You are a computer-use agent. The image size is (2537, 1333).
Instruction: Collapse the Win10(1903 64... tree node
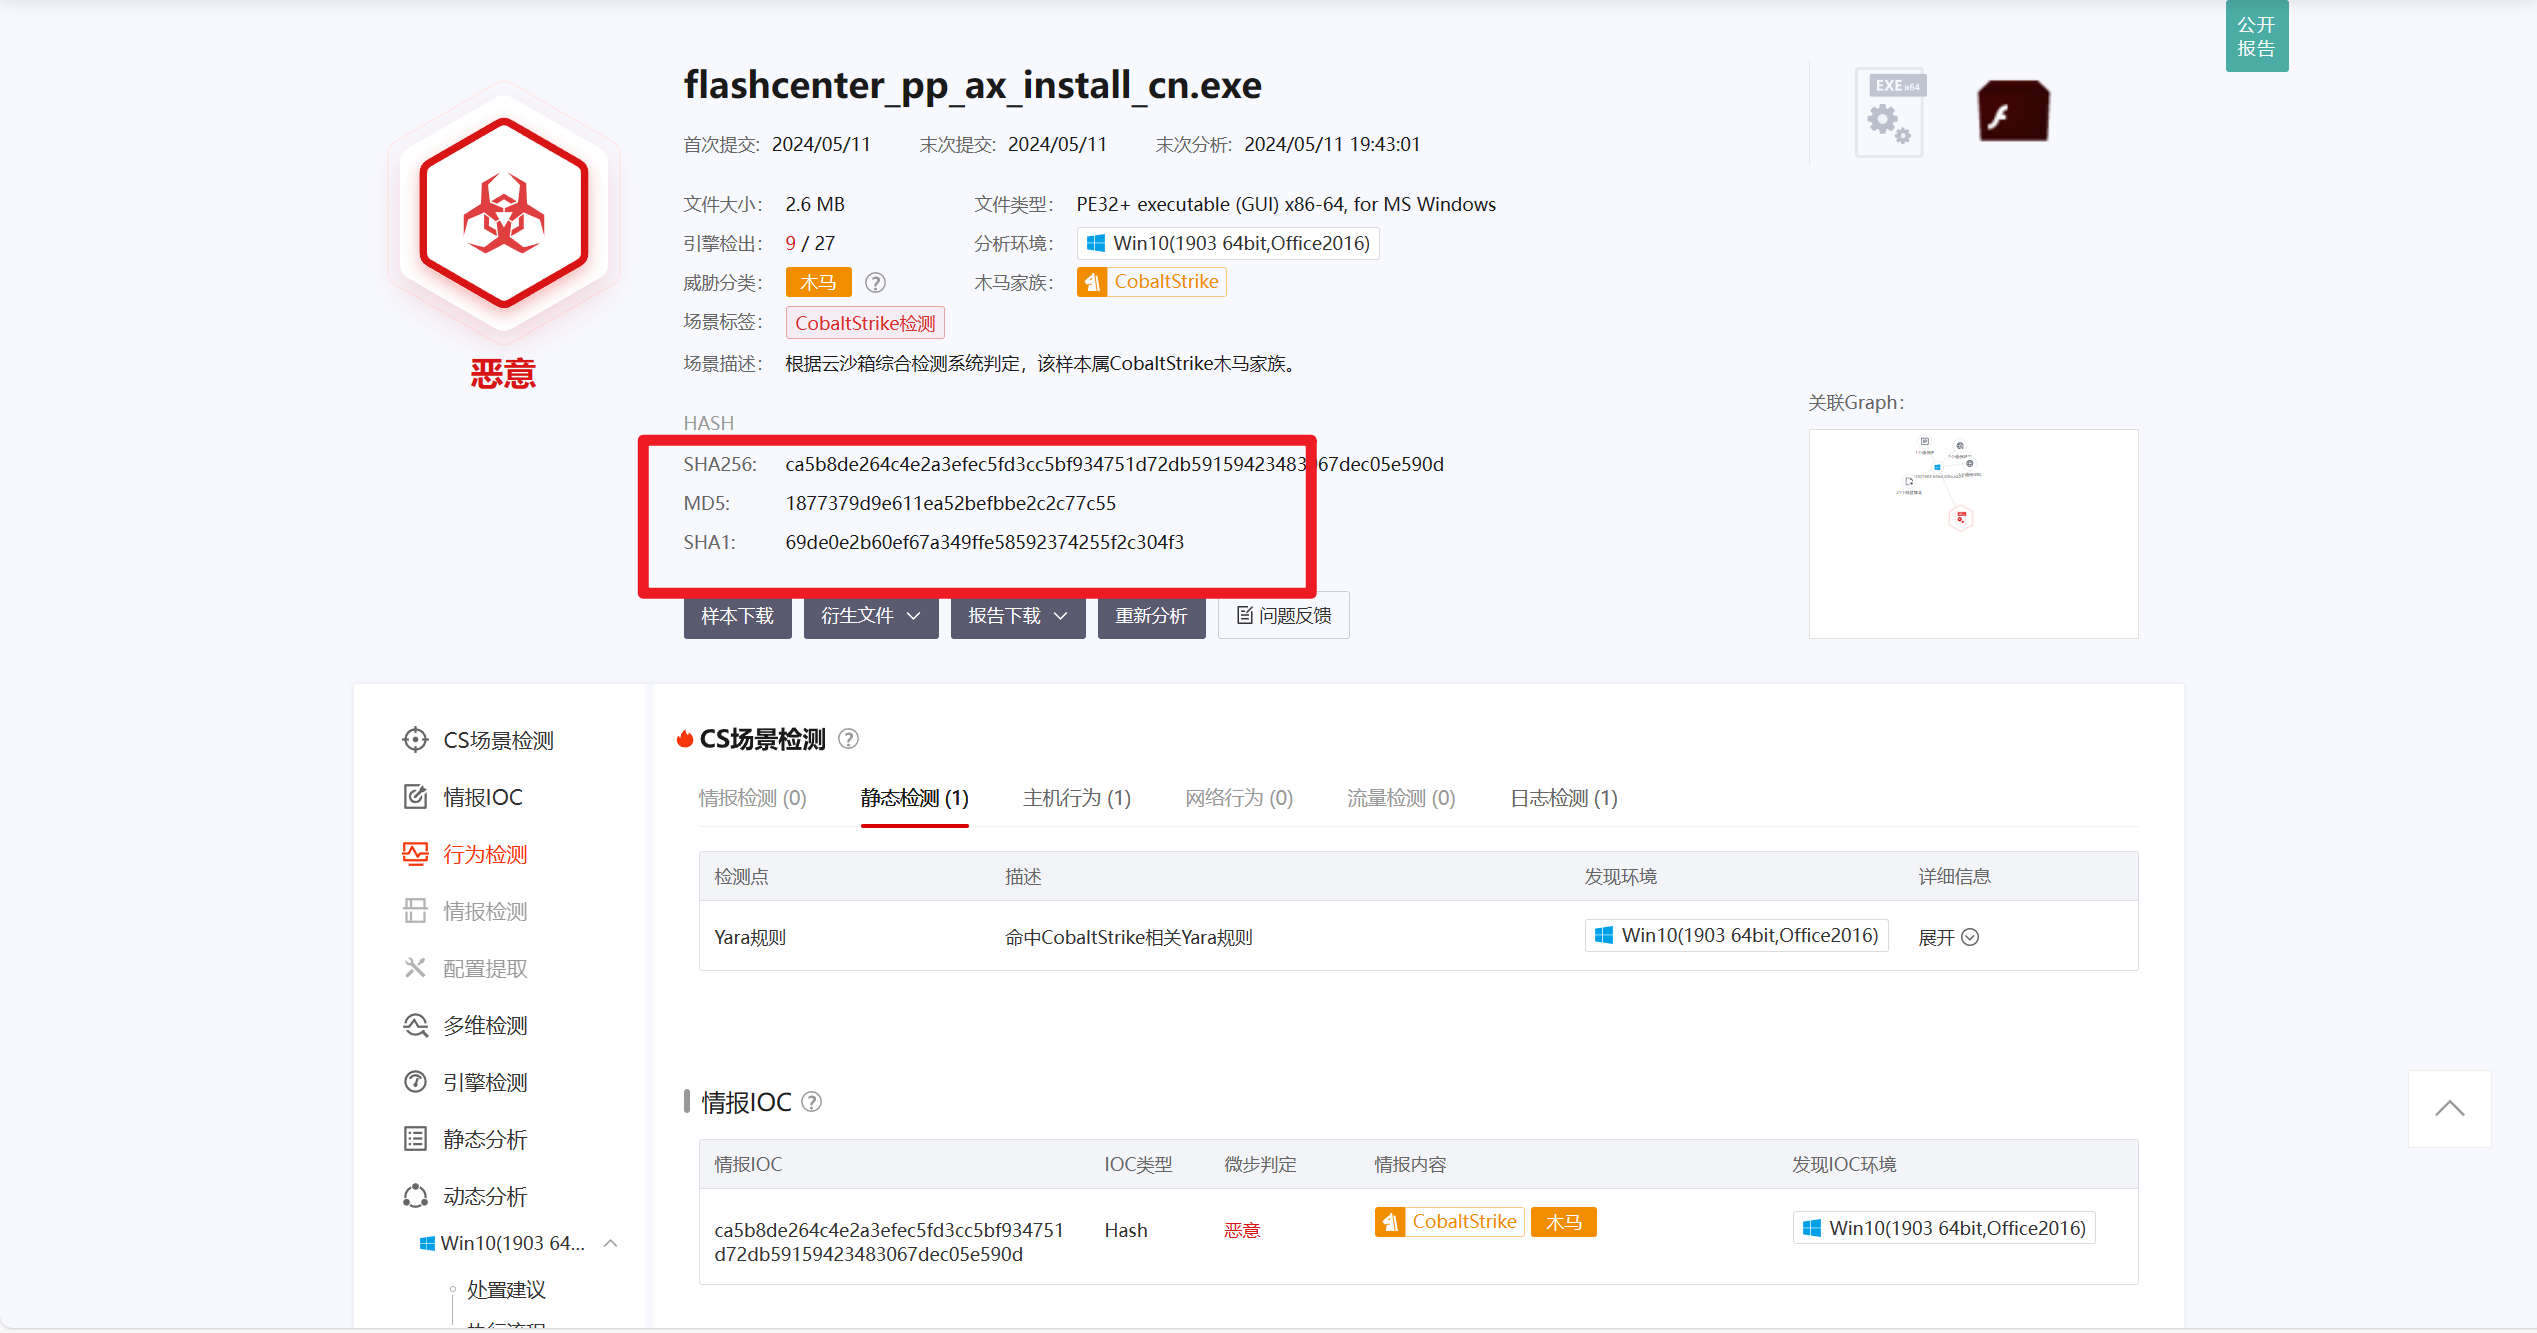pyautogui.click(x=611, y=1243)
